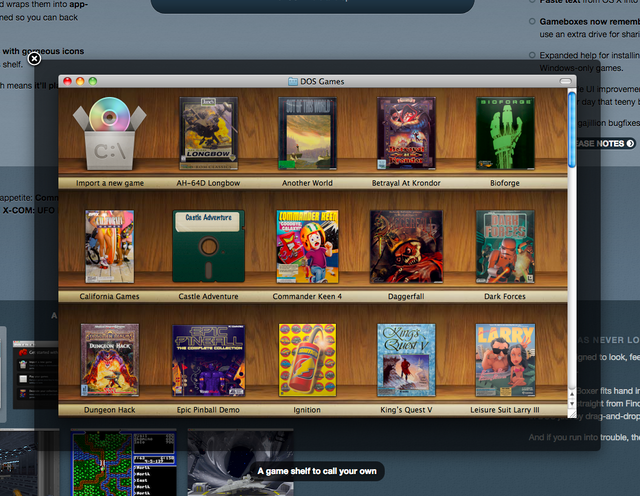Select the Ignition game cover
The image size is (640, 496).
pos(307,360)
